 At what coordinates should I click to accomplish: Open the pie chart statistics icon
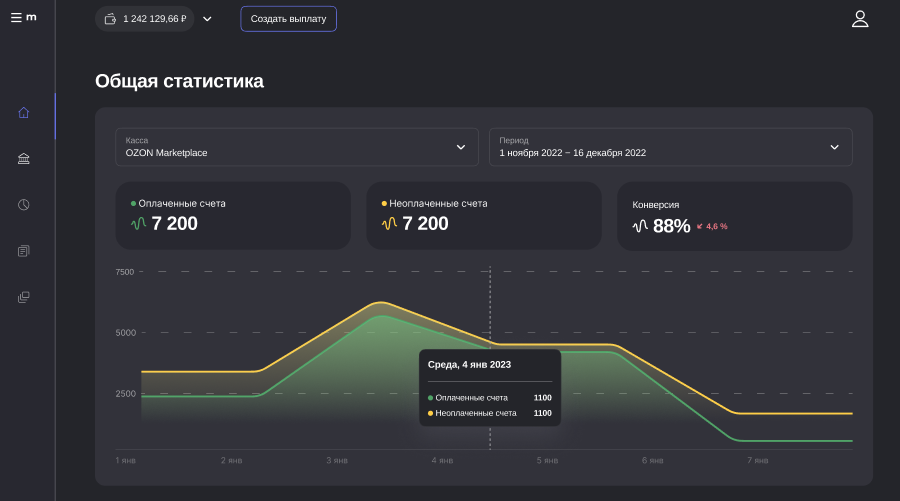(x=24, y=205)
